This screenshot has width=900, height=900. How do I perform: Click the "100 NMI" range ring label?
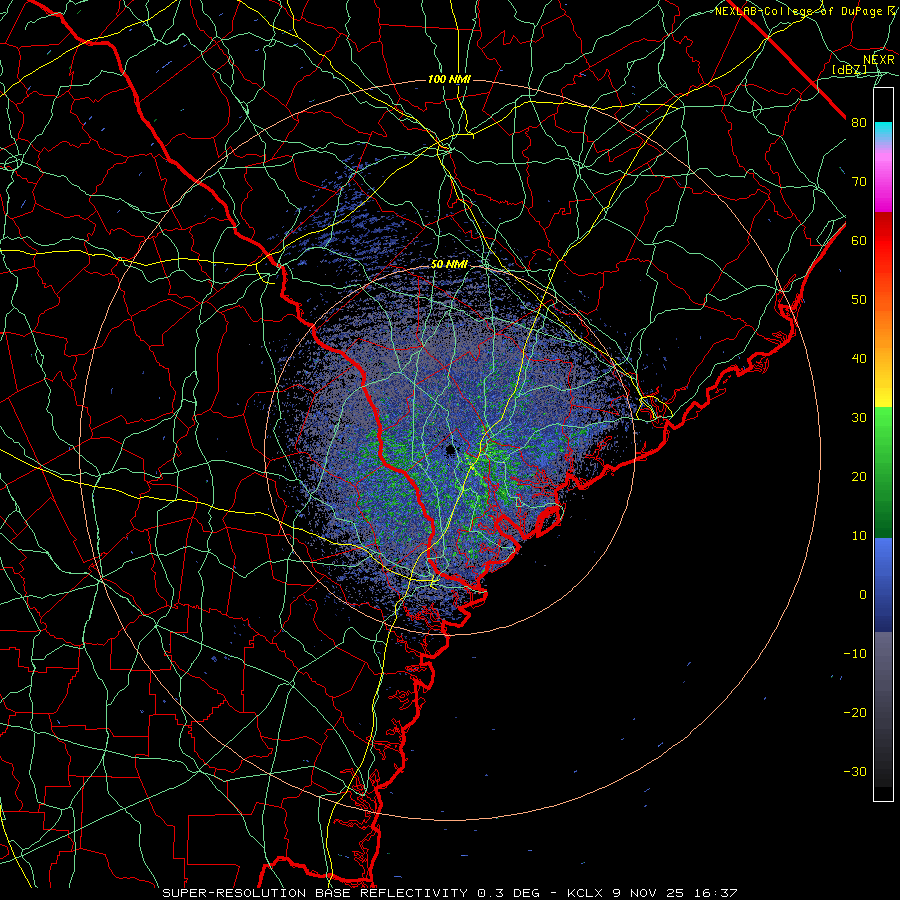point(449,79)
